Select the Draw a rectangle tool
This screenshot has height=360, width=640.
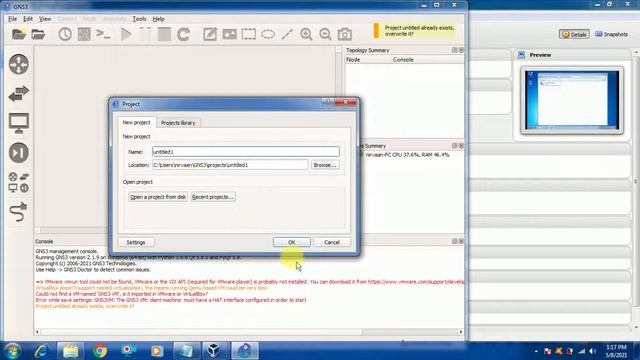pos(249,34)
